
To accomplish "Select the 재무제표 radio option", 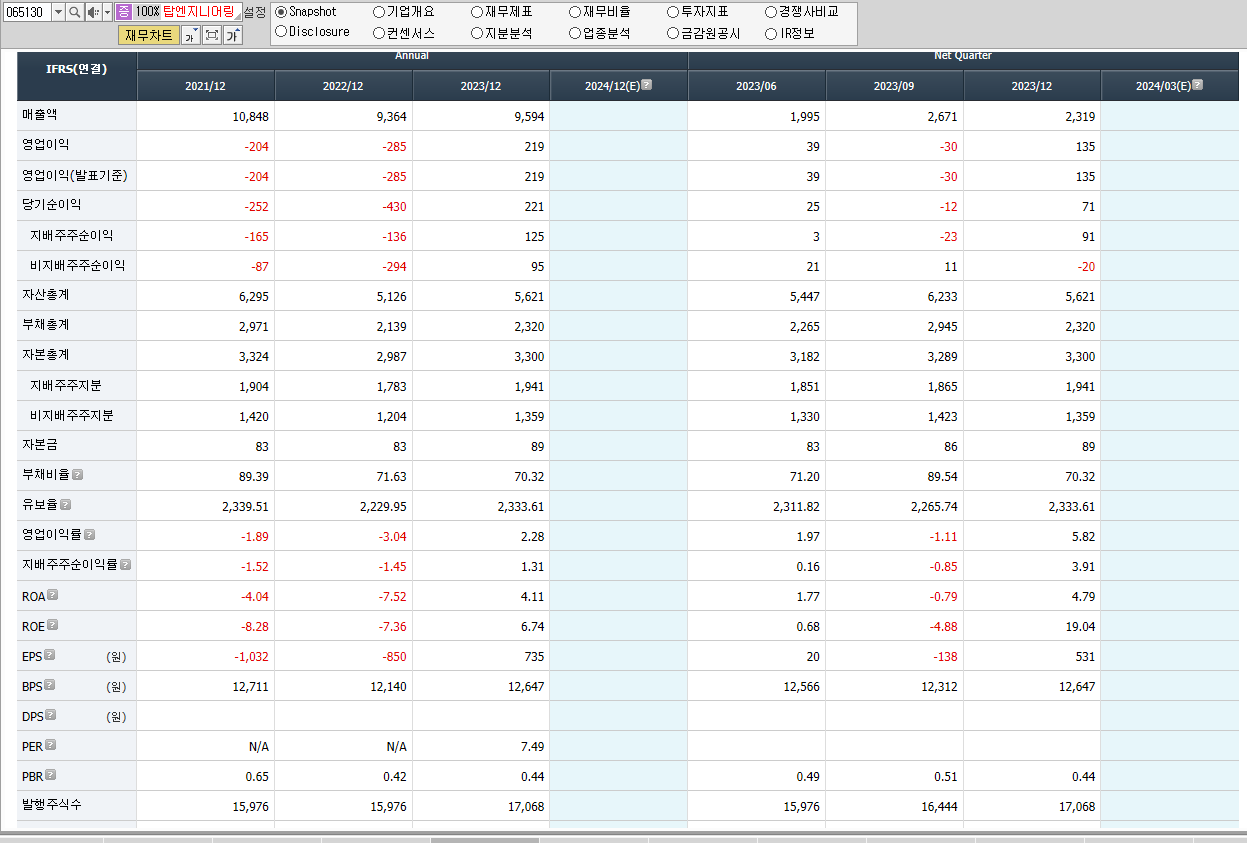I will pyautogui.click(x=477, y=12).
